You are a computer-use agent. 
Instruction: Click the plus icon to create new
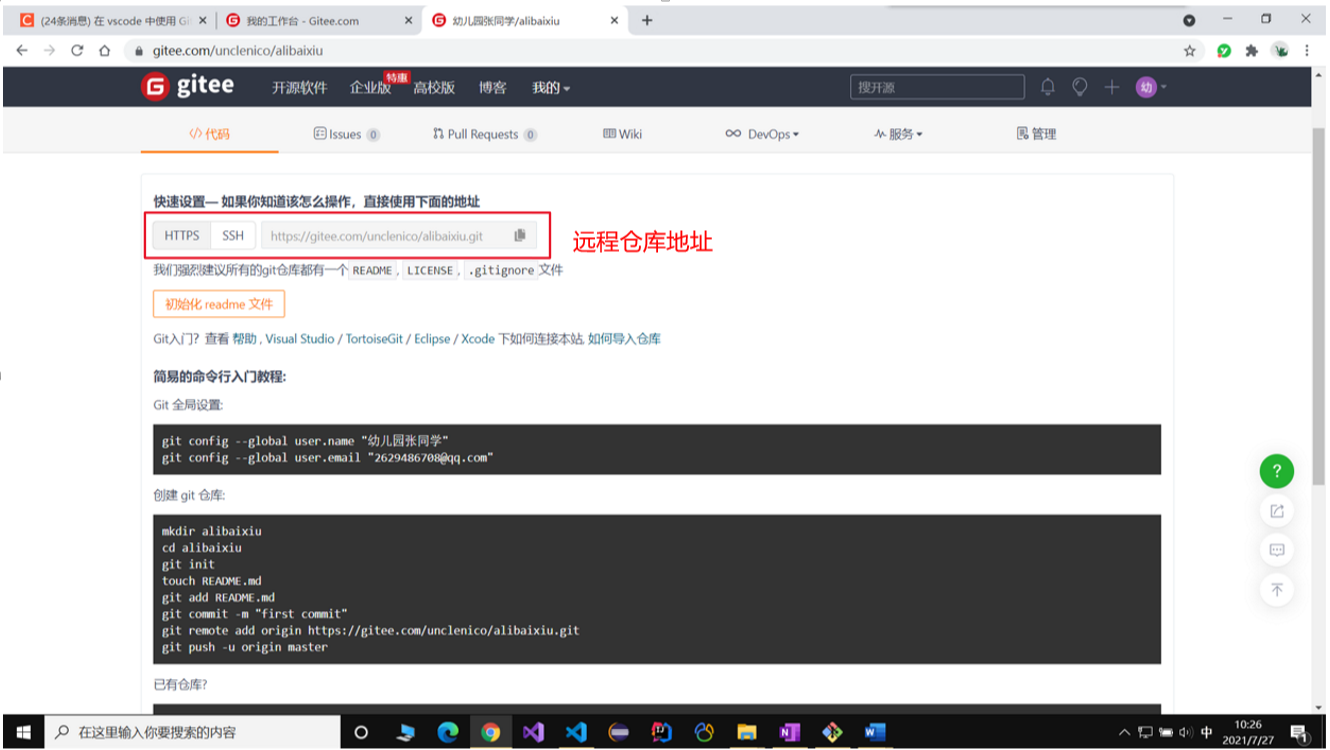click(x=1112, y=87)
